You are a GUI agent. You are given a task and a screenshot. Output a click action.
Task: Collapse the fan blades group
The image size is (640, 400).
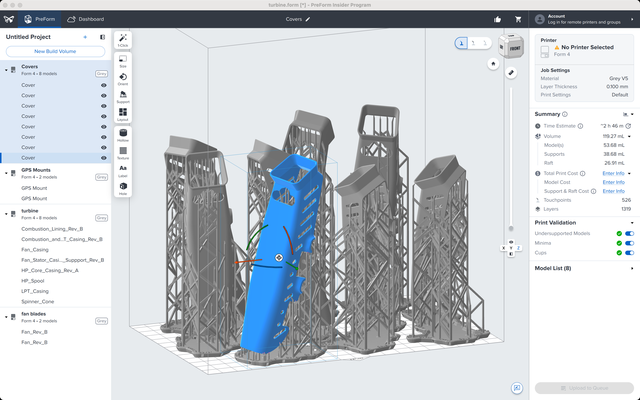coord(6,318)
